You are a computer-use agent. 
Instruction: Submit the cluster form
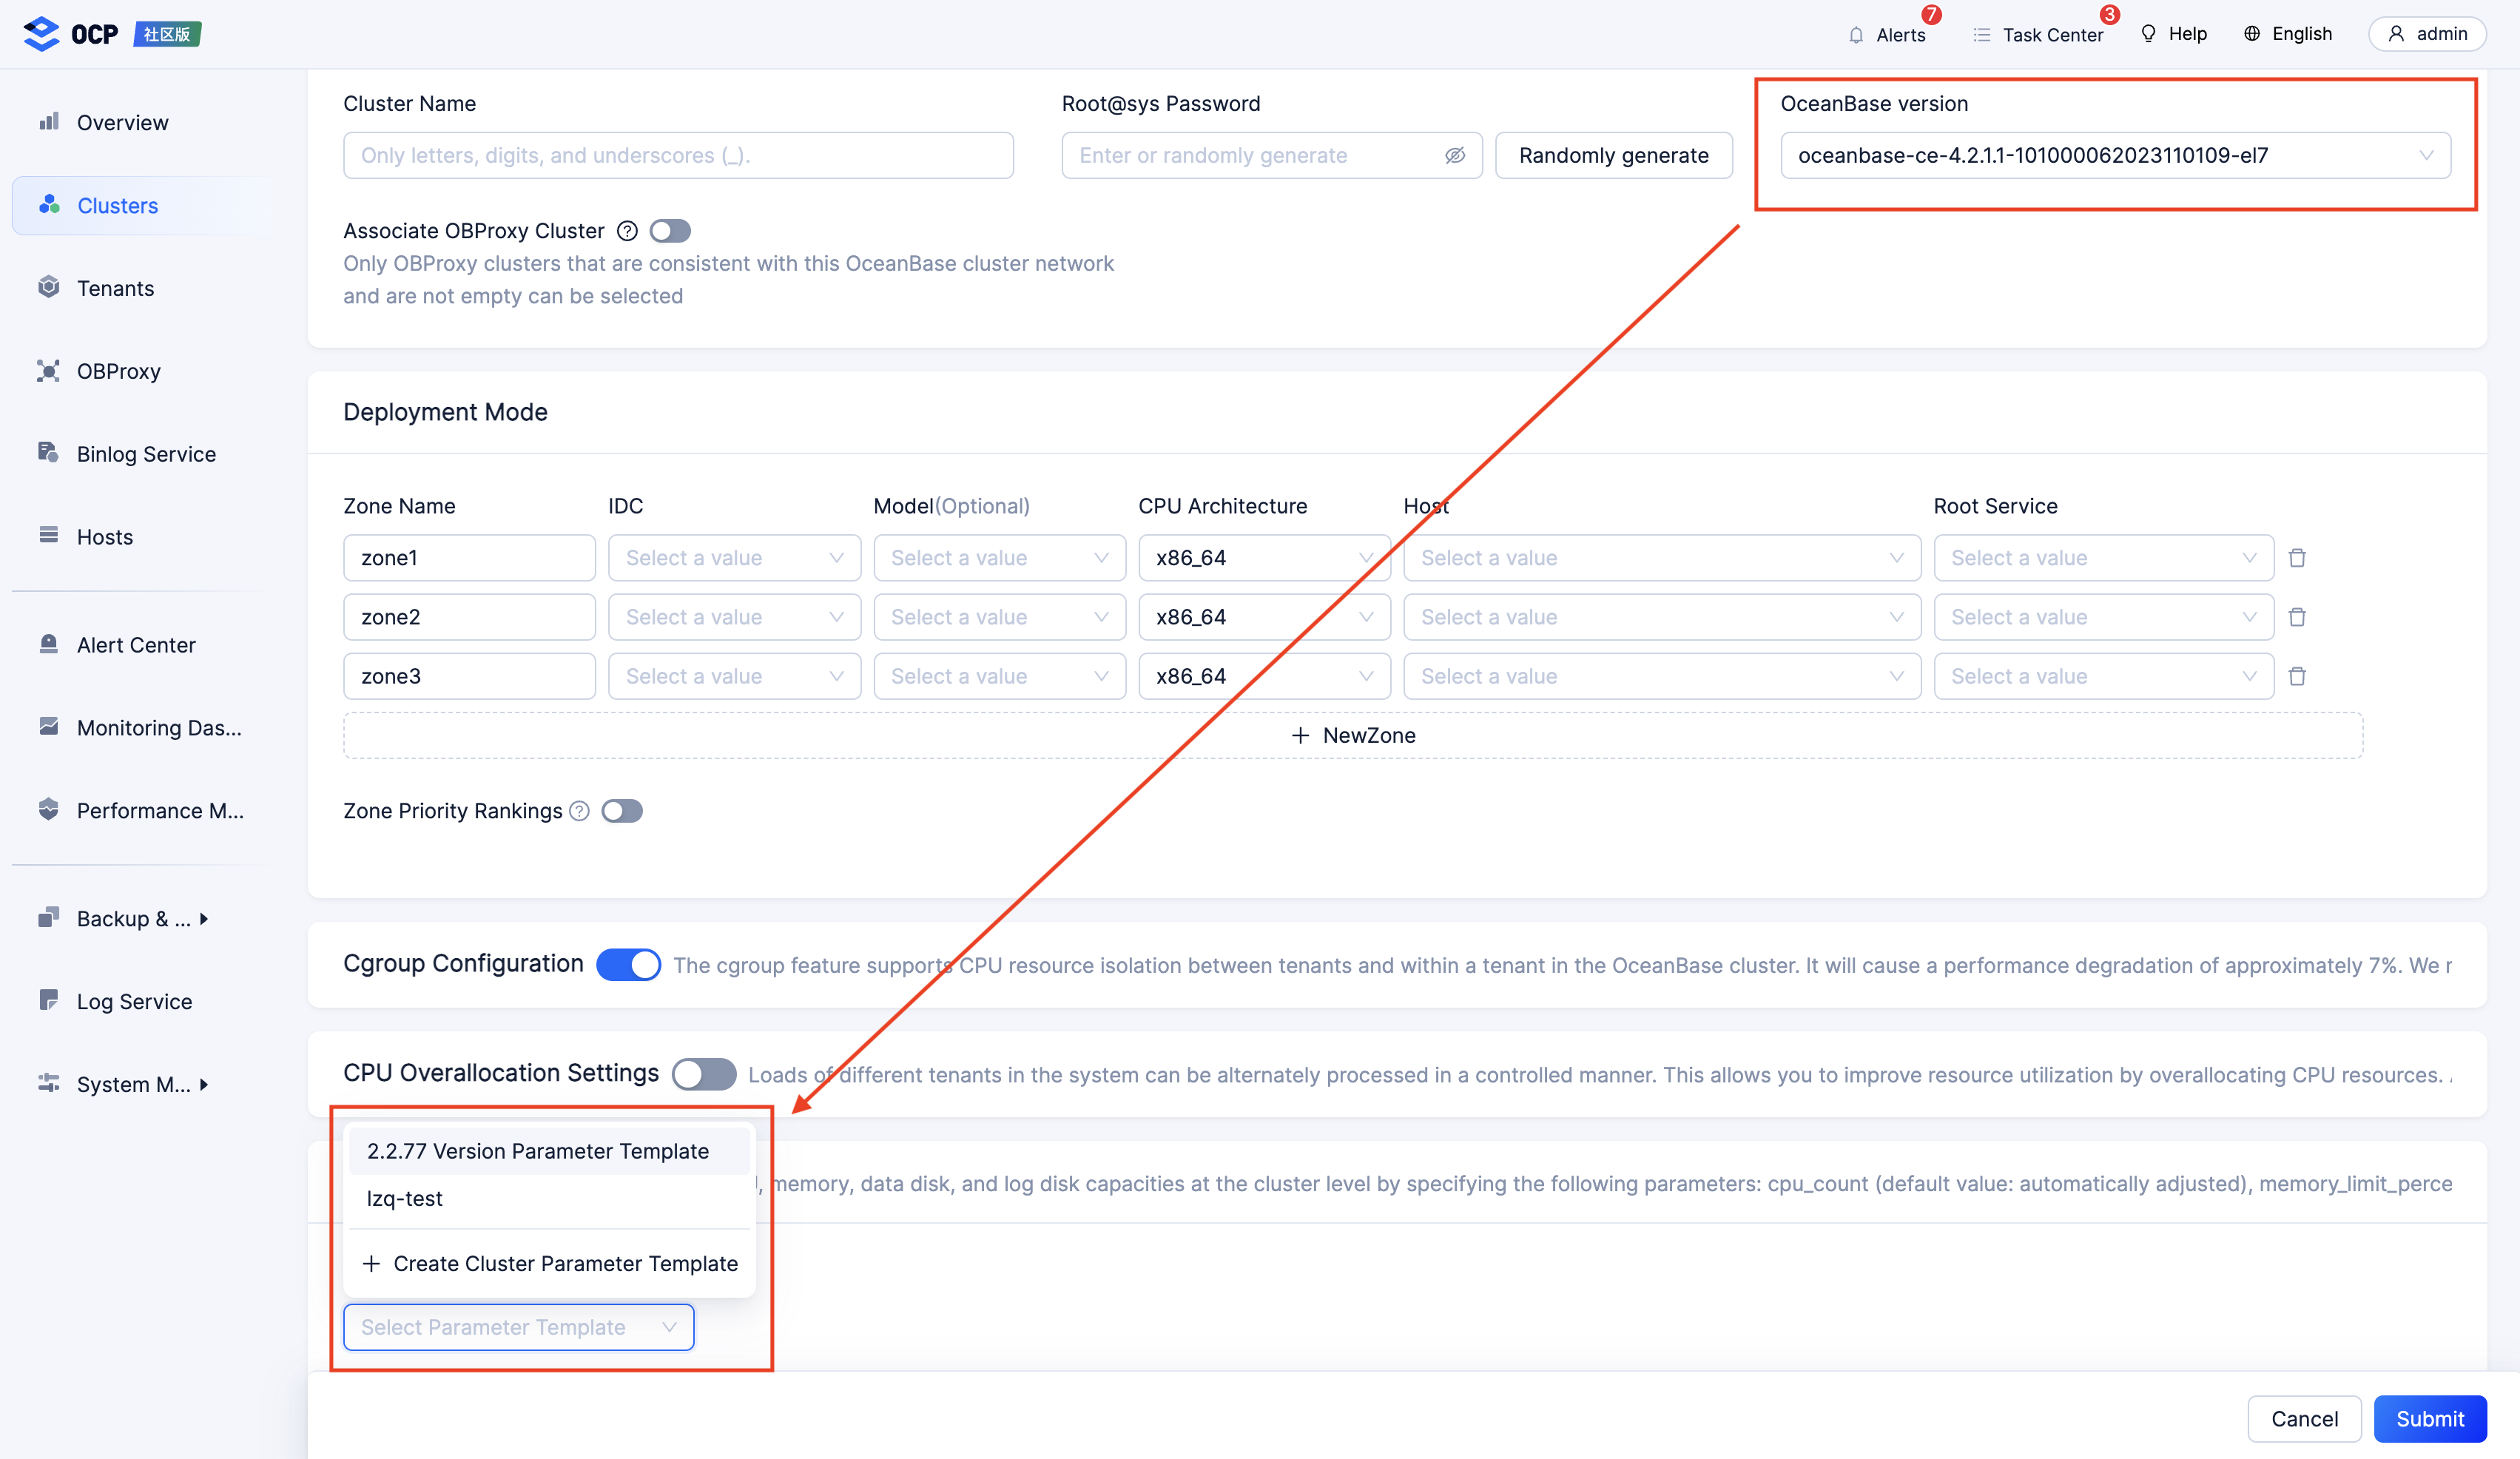(x=2430, y=1418)
